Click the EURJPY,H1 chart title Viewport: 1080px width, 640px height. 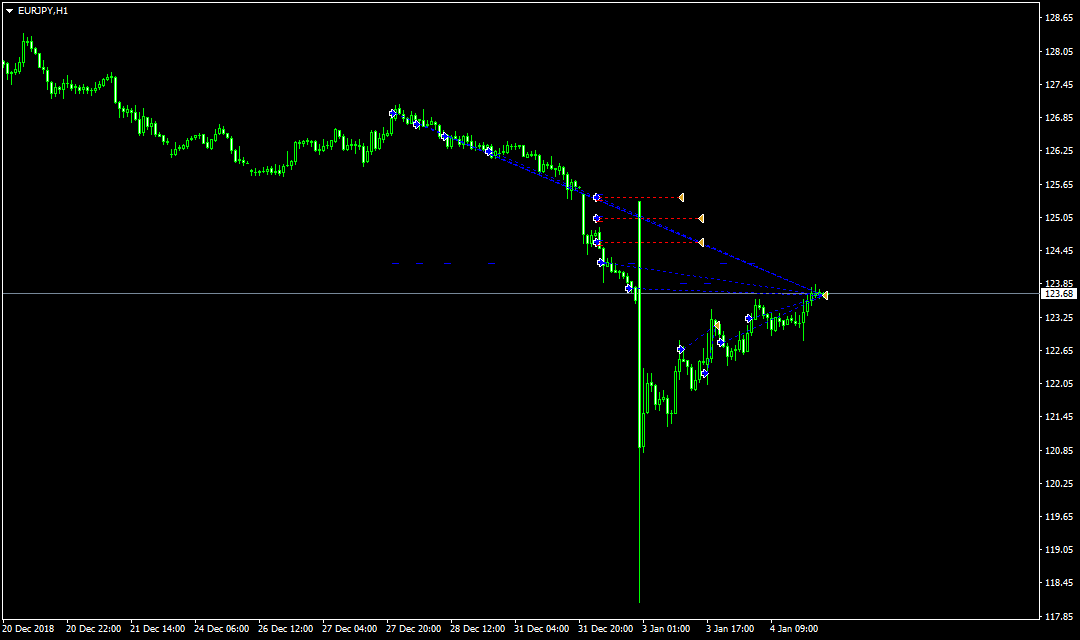[x=43, y=11]
